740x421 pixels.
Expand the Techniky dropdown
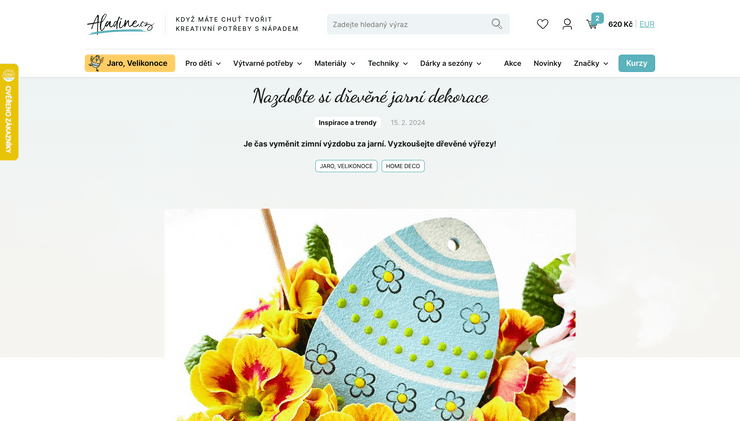pos(387,63)
